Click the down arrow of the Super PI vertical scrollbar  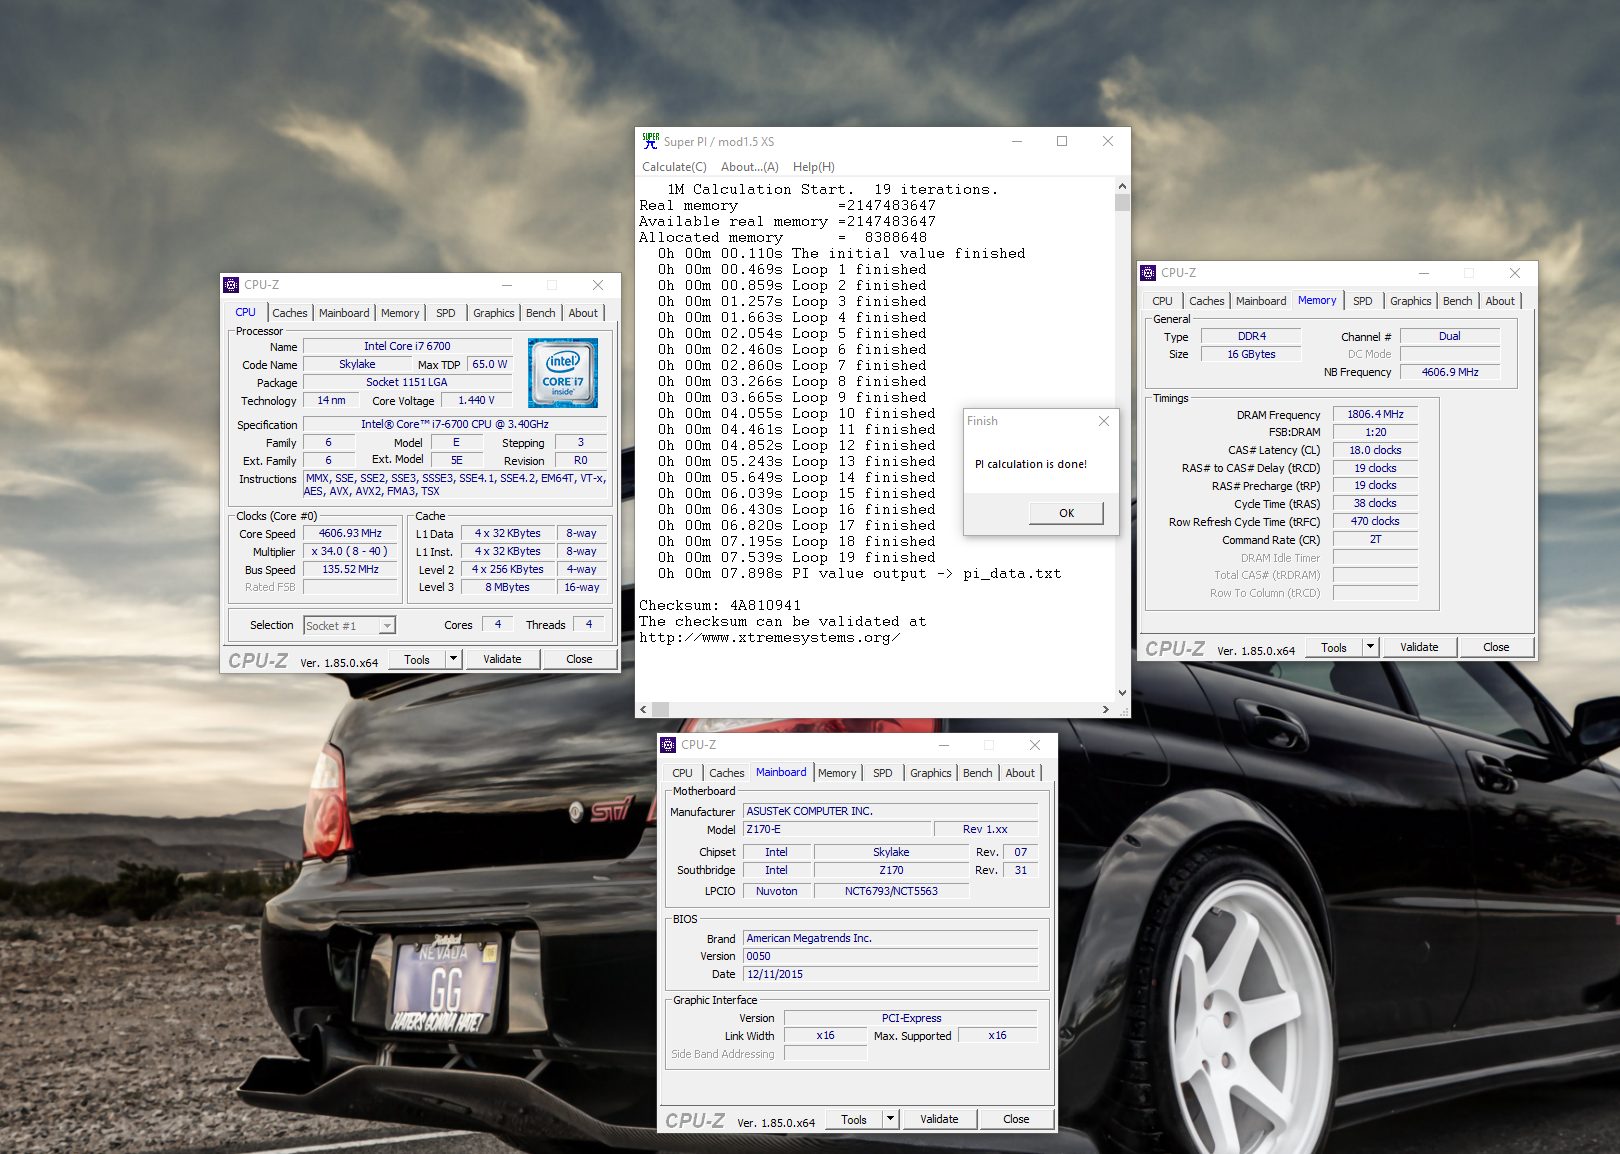tap(1122, 693)
